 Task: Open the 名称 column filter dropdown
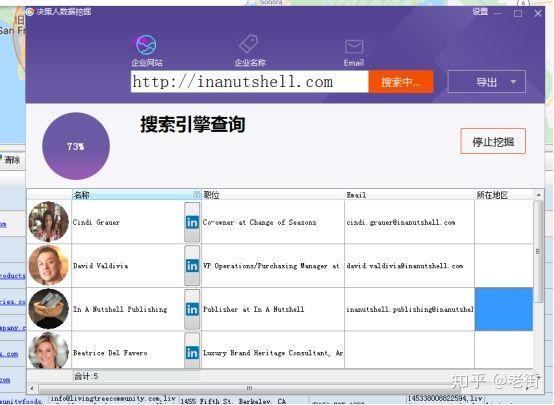pos(196,194)
